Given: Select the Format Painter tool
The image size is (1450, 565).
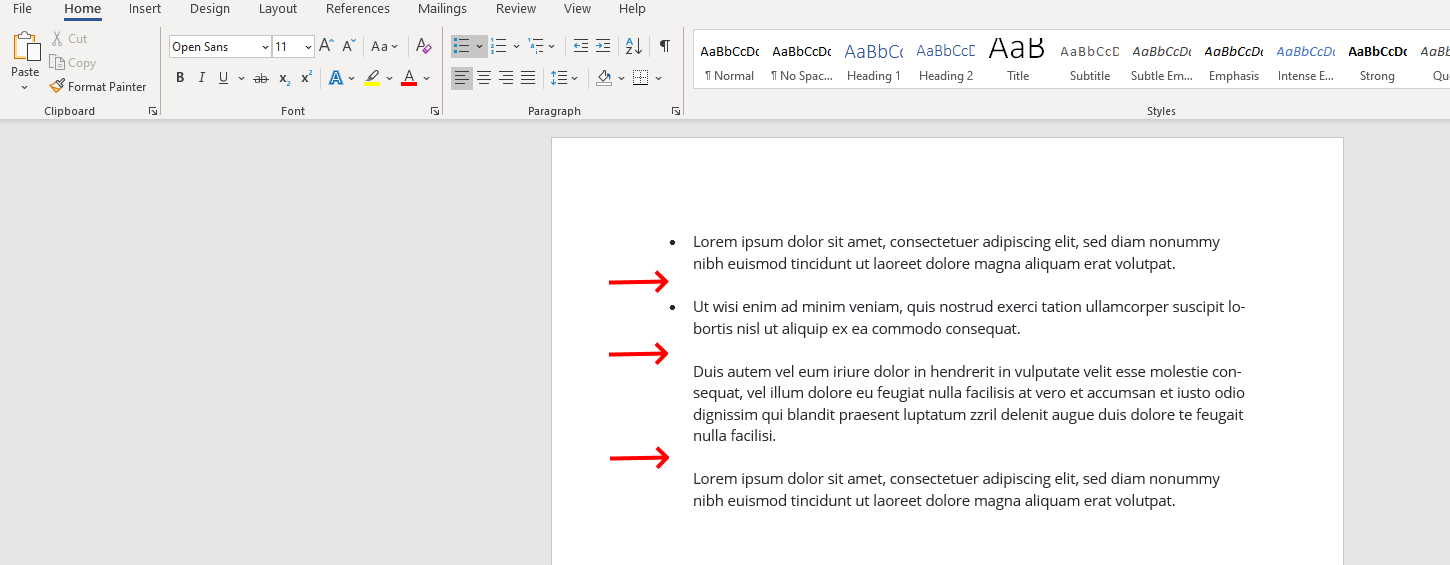Looking at the screenshot, I should click(98, 87).
